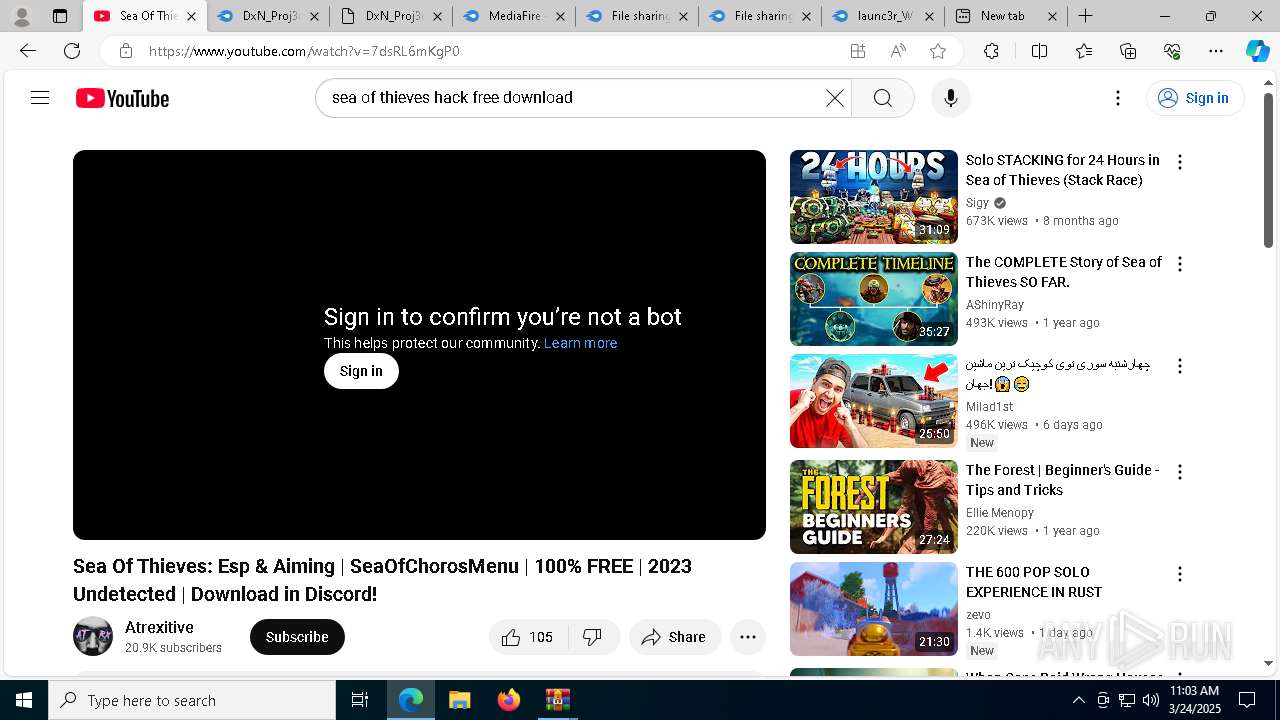Click the Windows taskbar search box
1280x720 pixels.
click(192, 700)
